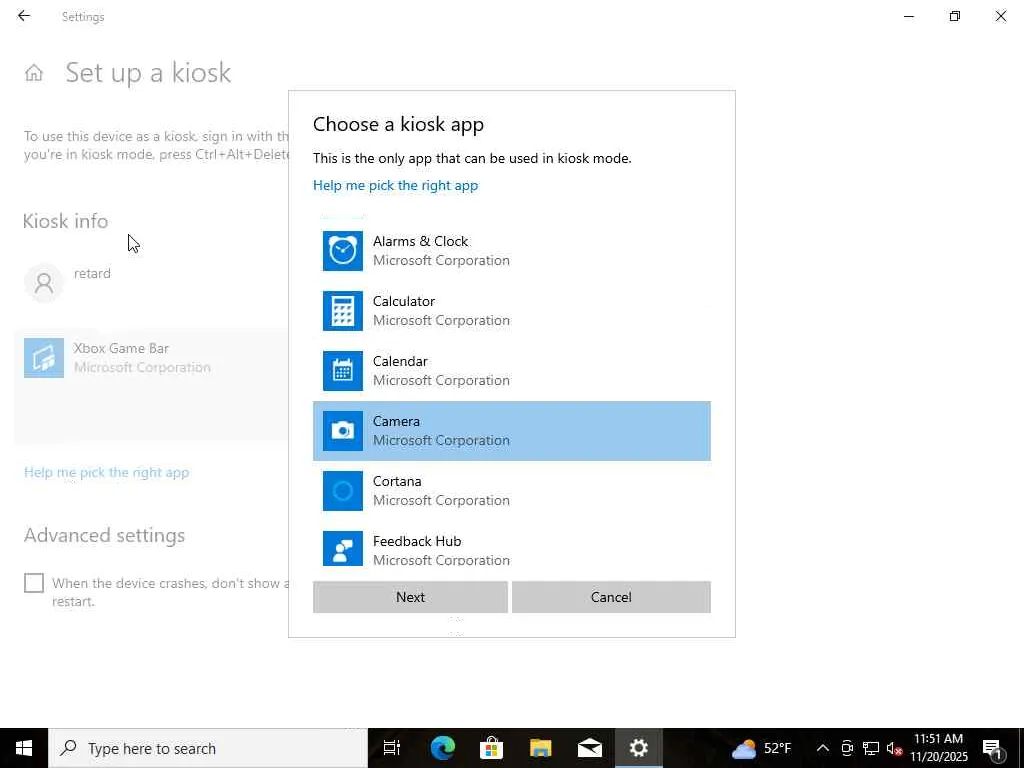Choose the 'Camera' app name text
Viewport: 1024px width, 768px height.
pyautogui.click(x=396, y=421)
